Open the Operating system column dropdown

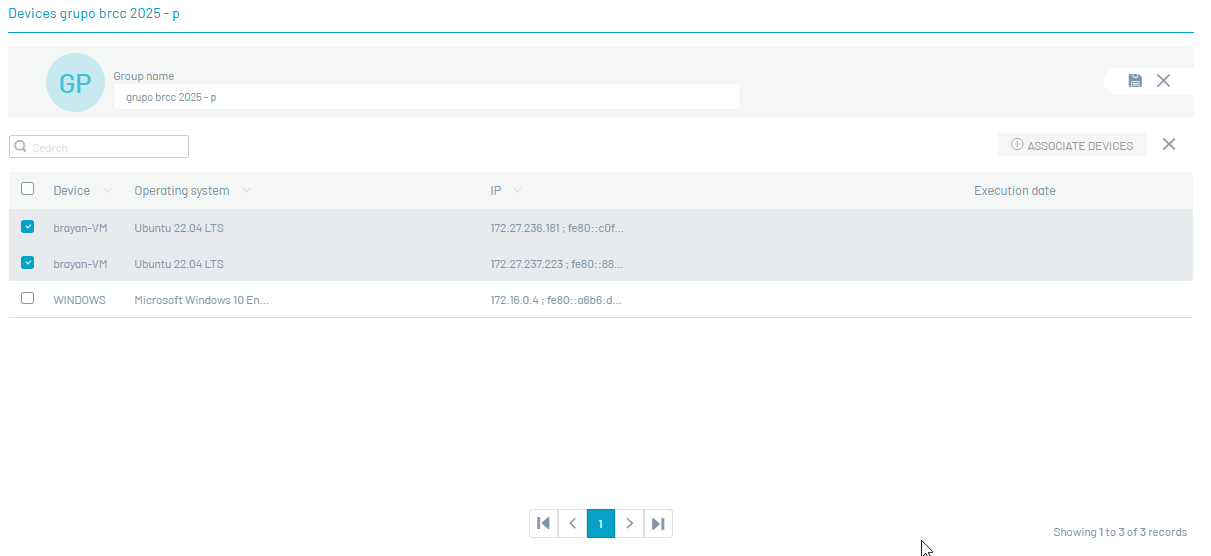coord(246,191)
